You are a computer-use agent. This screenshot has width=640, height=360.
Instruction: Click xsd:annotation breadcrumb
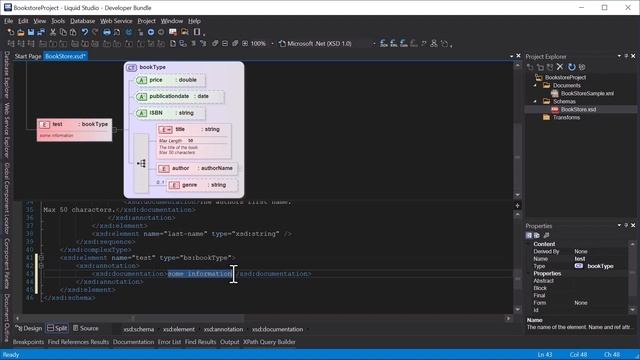tap(223, 329)
